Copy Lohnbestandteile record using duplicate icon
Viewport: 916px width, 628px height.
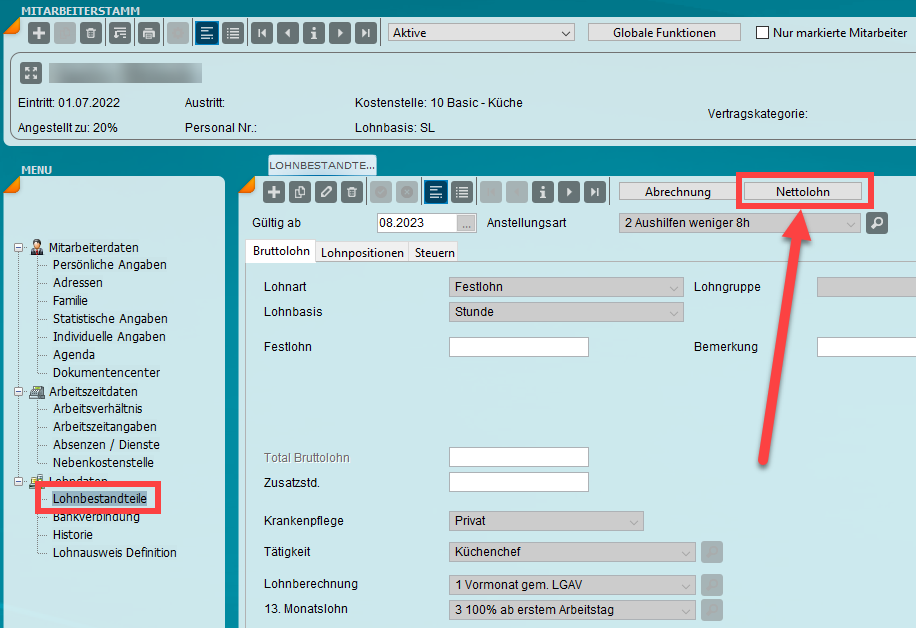299,192
